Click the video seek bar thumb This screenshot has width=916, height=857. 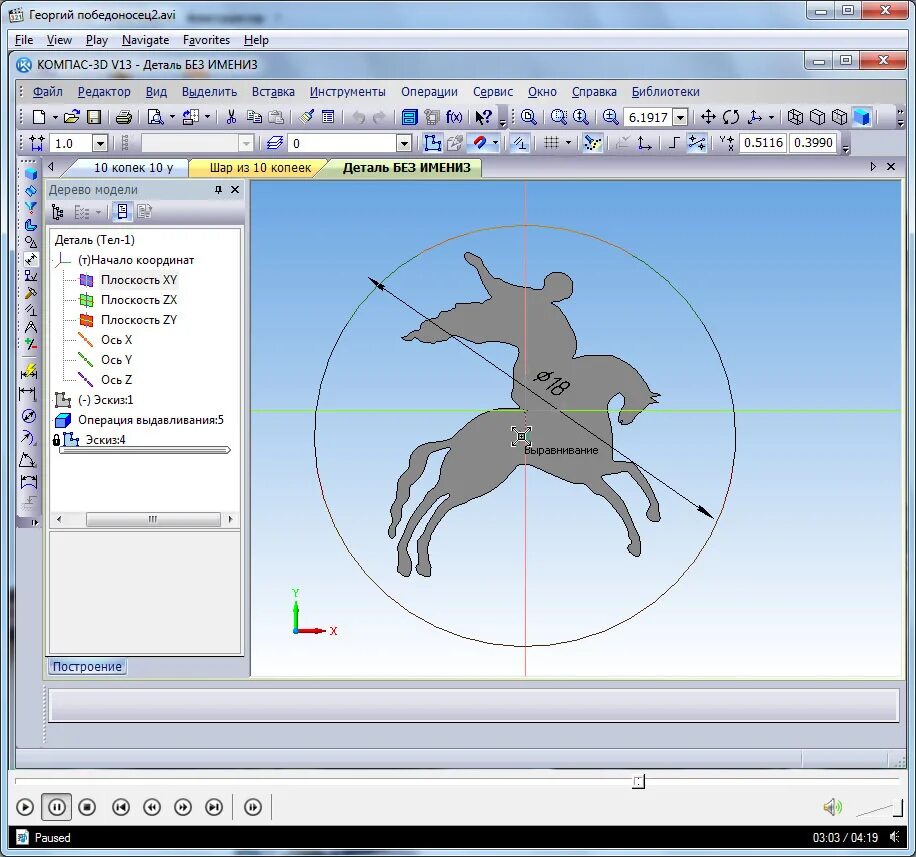(x=639, y=781)
